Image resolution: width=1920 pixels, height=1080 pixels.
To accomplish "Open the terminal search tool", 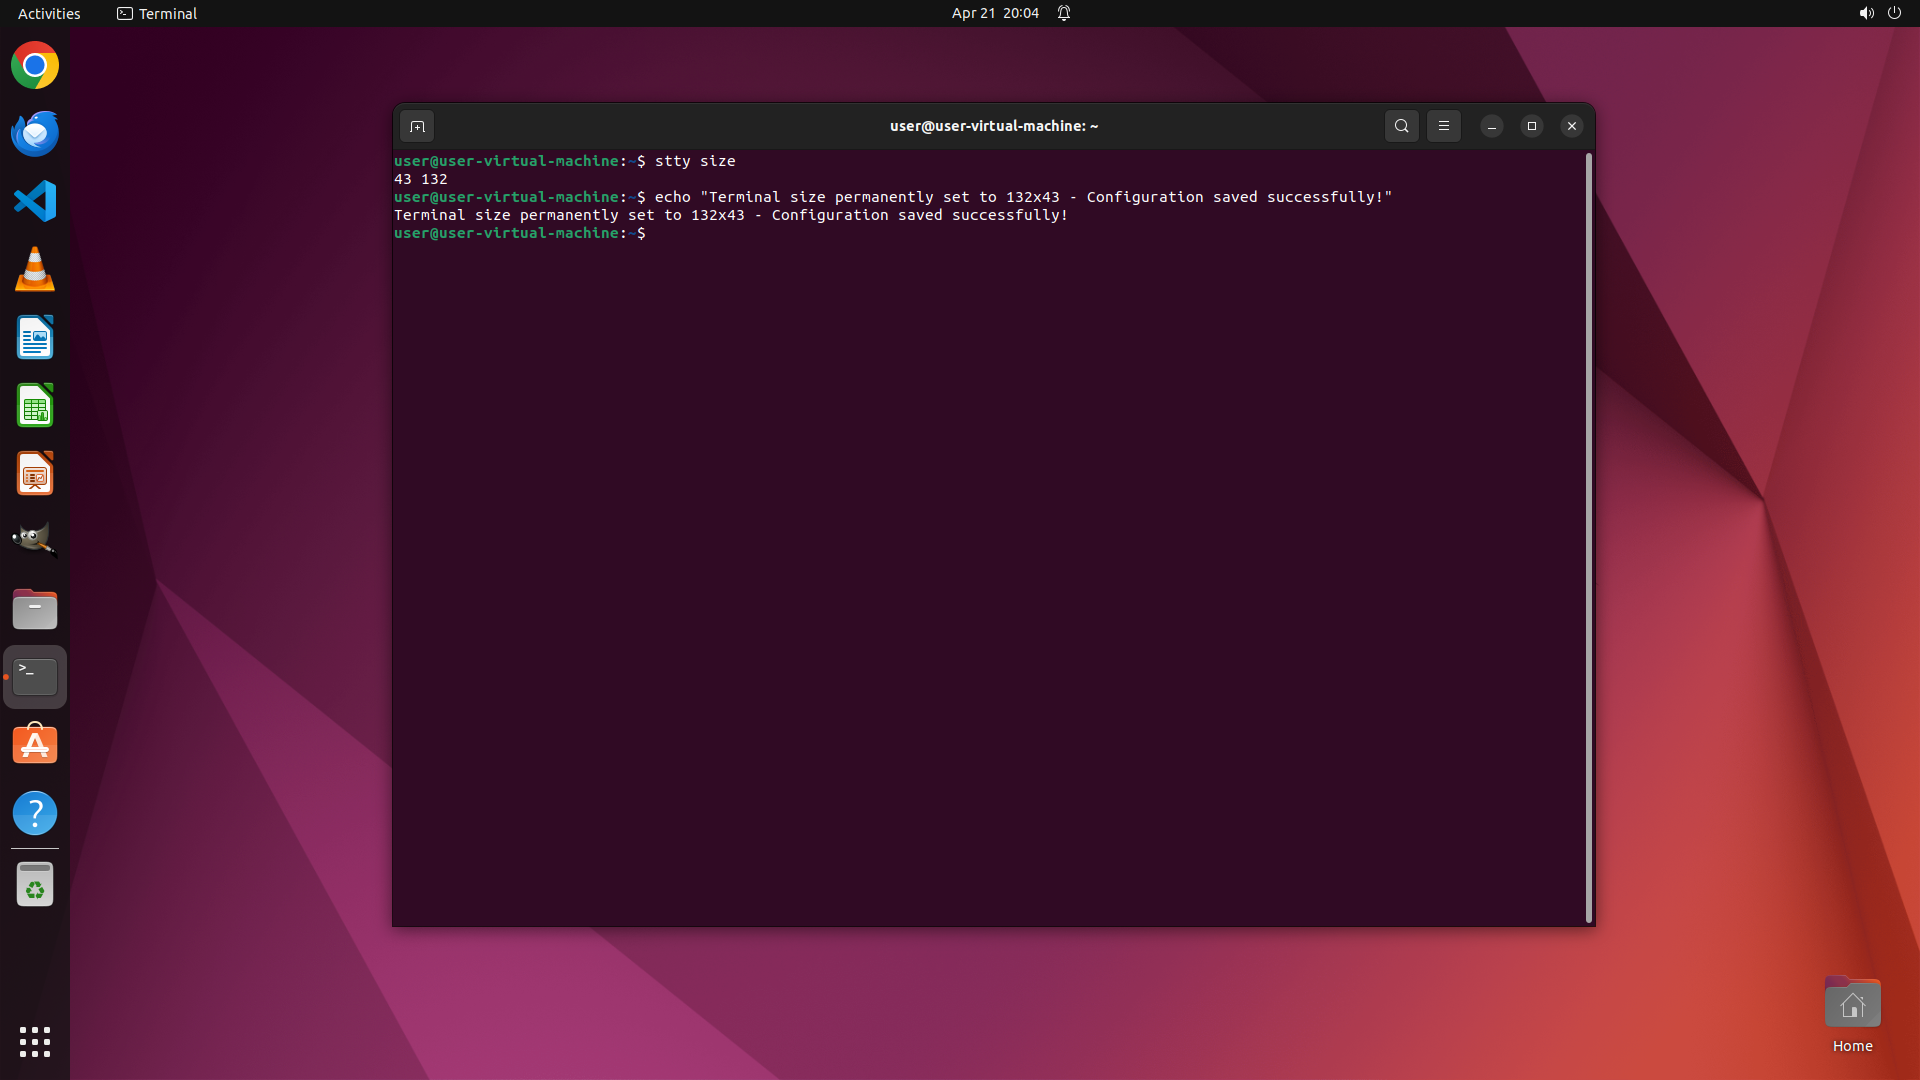I will (1401, 126).
